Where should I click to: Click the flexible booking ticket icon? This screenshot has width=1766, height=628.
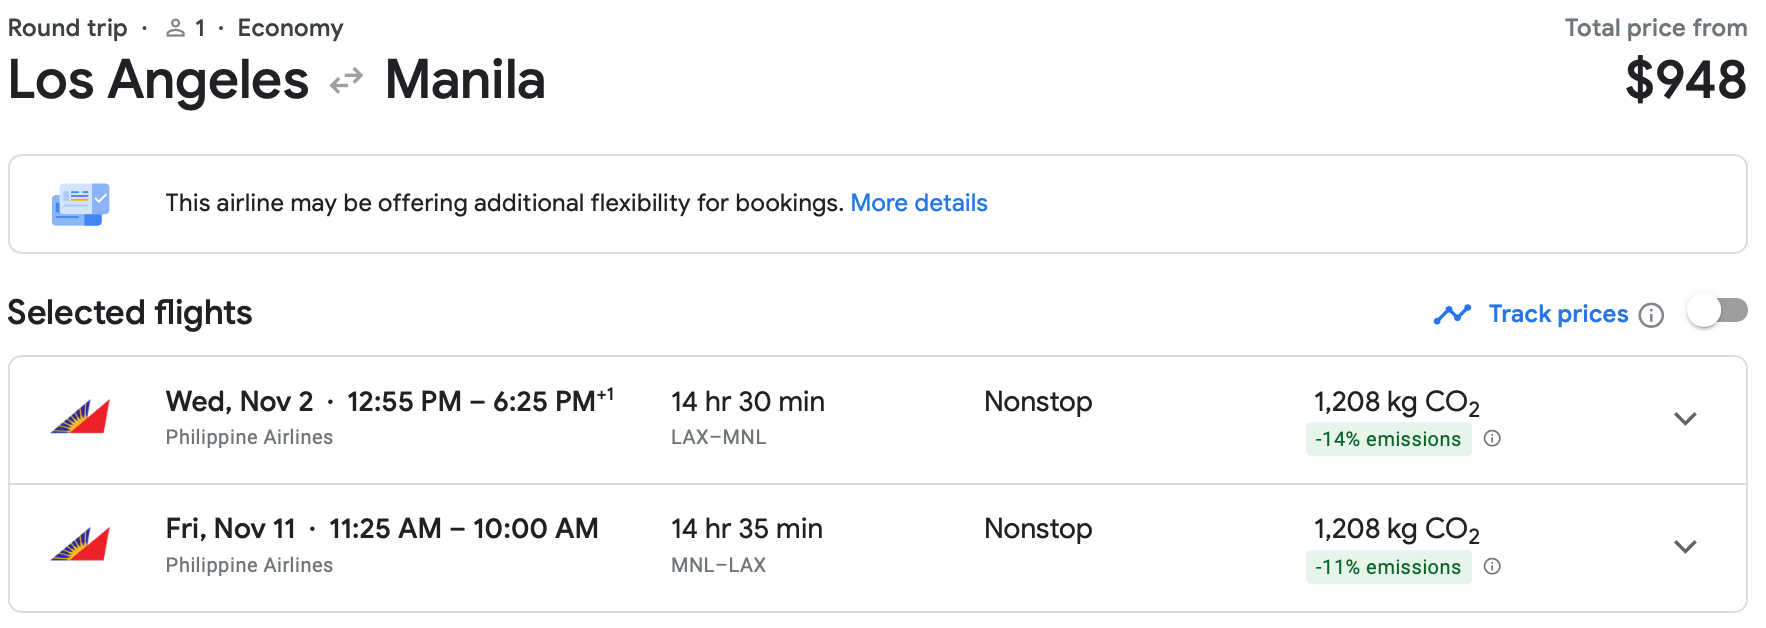pos(80,204)
